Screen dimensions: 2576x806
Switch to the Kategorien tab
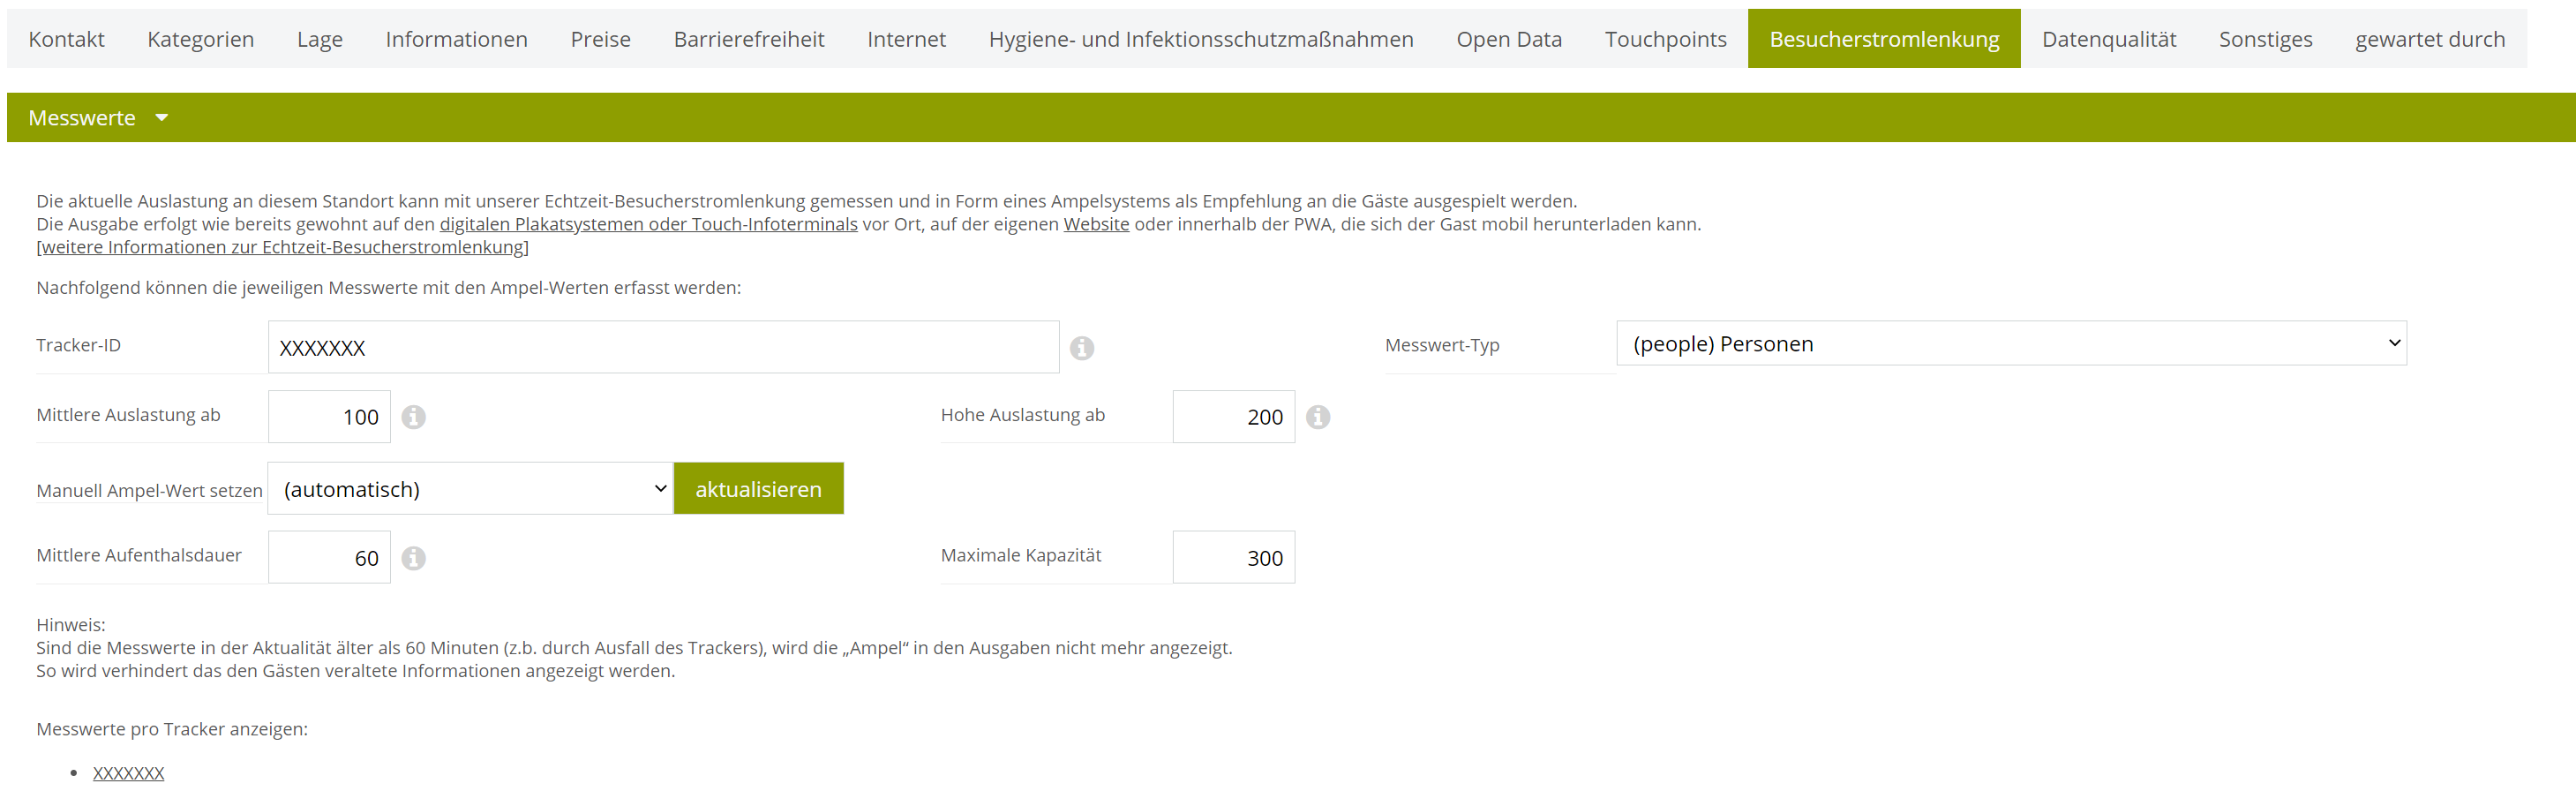[x=200, y=39]
